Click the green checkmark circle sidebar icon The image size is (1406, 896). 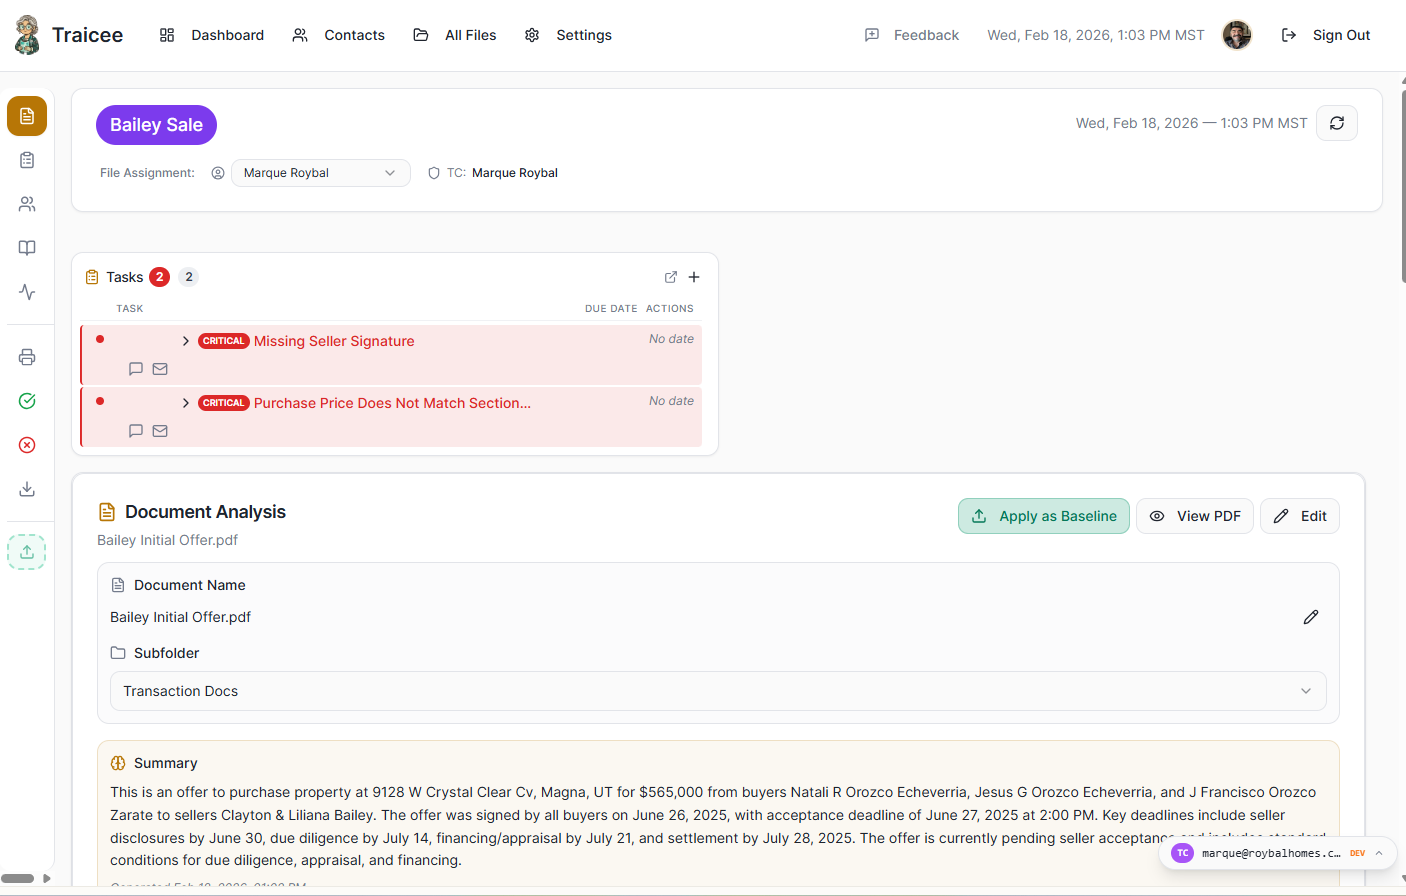(27, 401)
